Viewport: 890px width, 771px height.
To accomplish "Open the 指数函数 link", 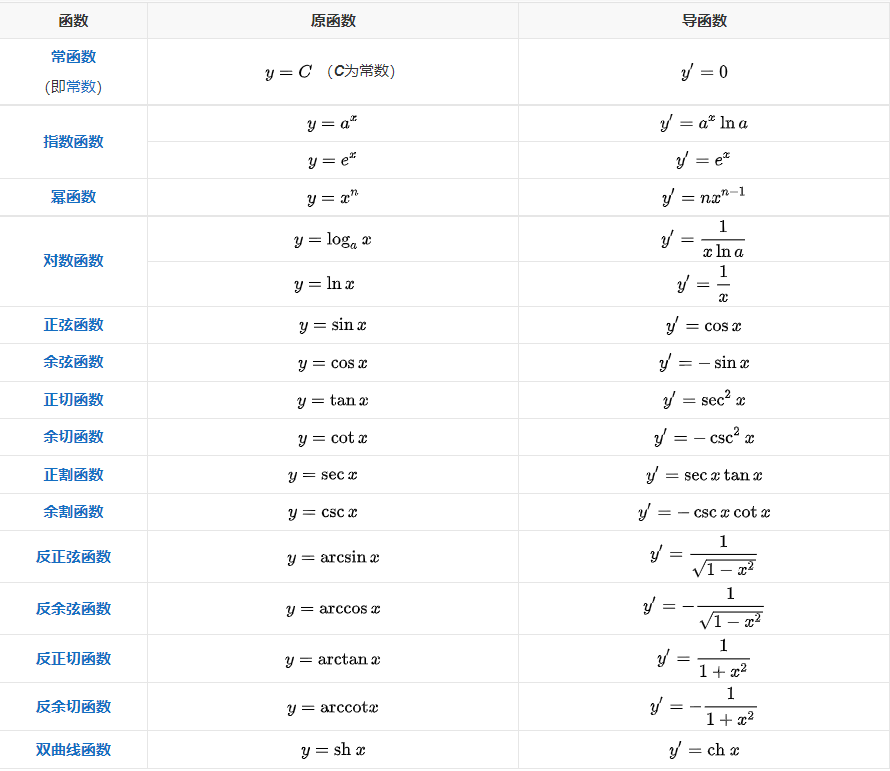I will 73,141.
